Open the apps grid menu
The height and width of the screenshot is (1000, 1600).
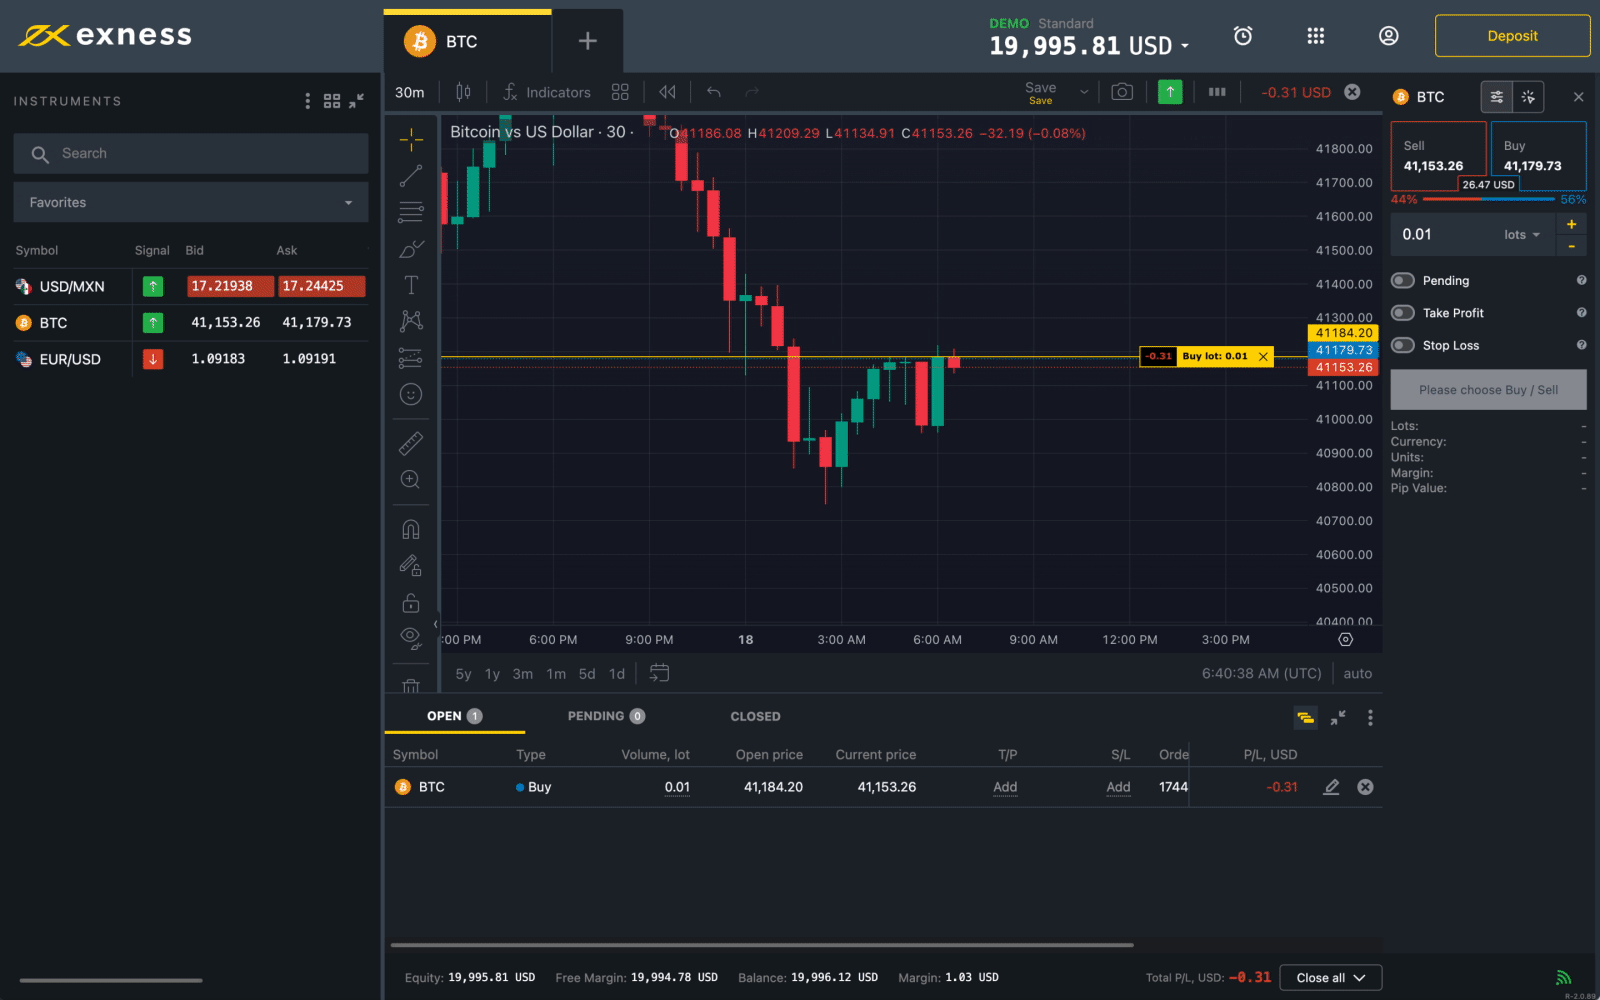point(1316,36)
